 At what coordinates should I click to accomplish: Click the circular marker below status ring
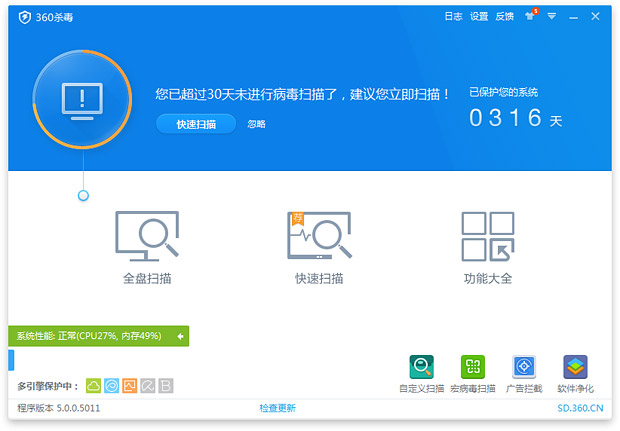tap(83, 195)
